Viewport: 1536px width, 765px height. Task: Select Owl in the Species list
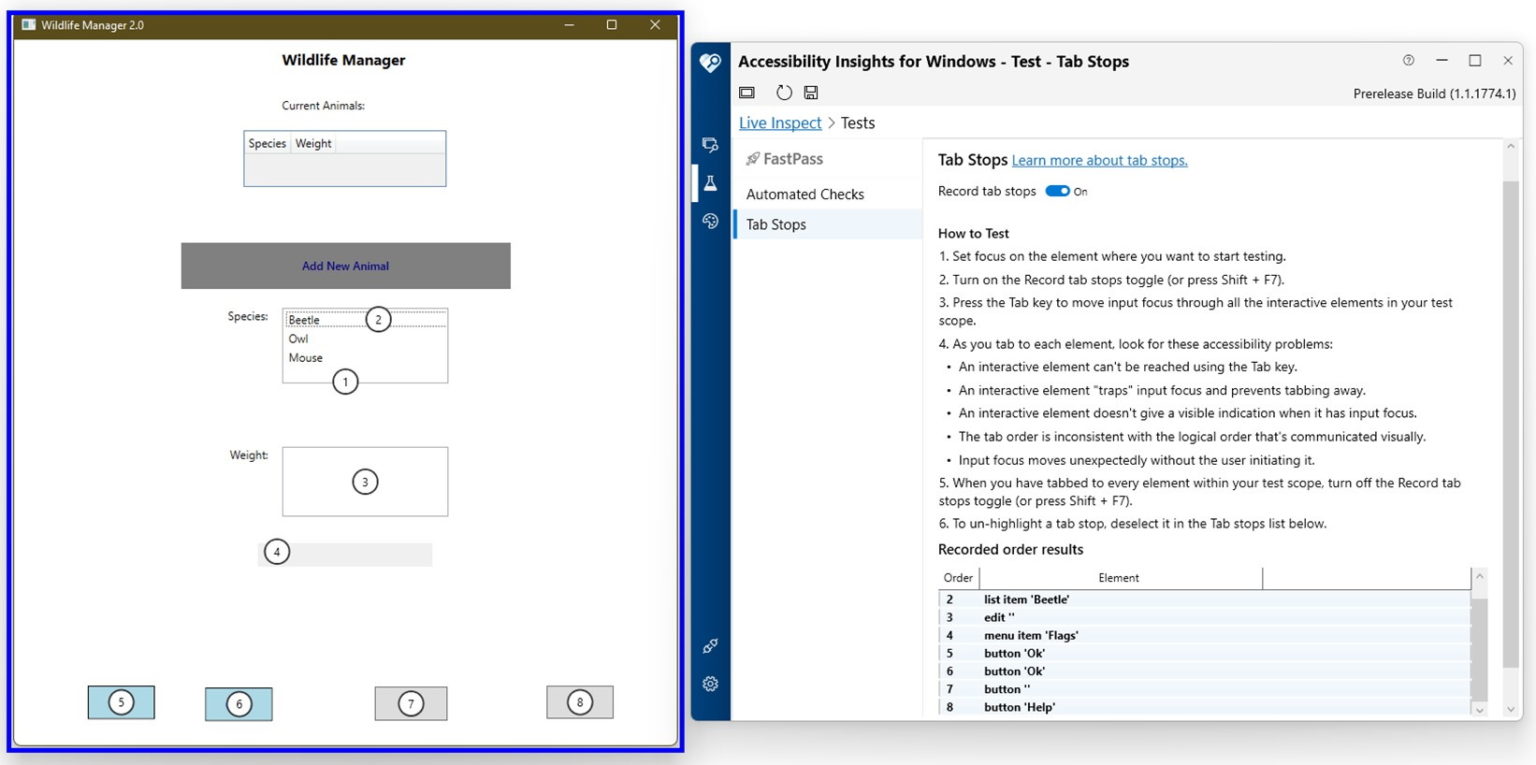click(x=298, y=338)
